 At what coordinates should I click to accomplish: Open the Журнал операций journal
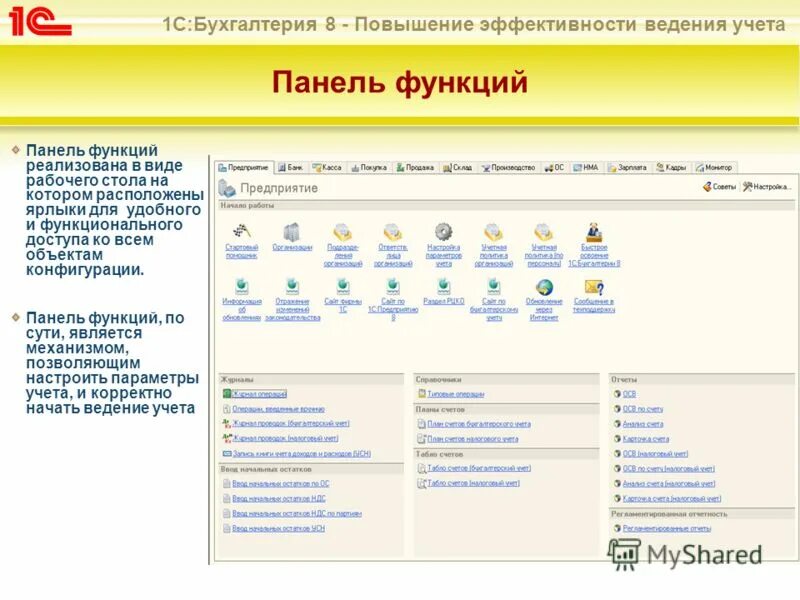coord(262,392)
